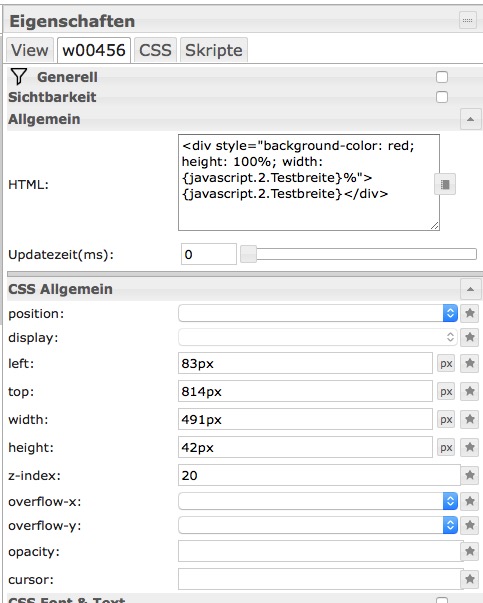Viewport: 483px width, 603px height.
Task: Click the filter funnel icon beside Generell
Action: click(x=18, y=77)
